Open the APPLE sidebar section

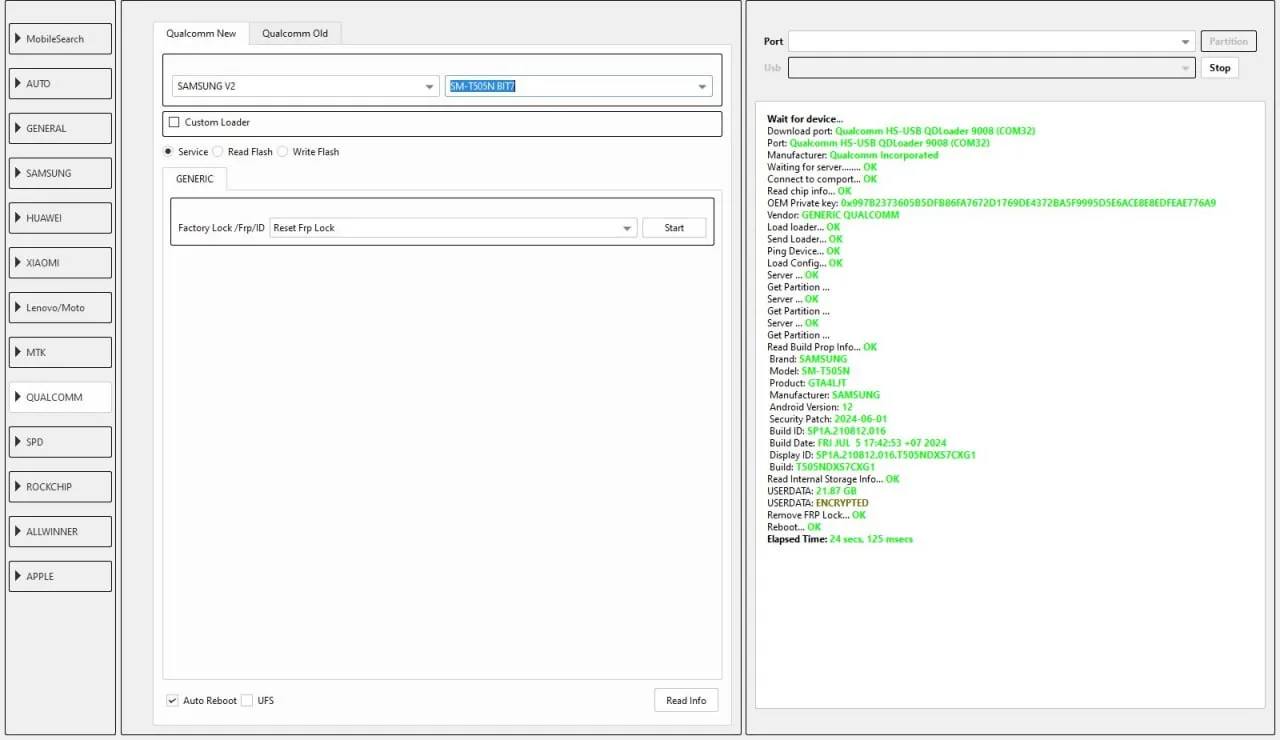tap(60, 576)
